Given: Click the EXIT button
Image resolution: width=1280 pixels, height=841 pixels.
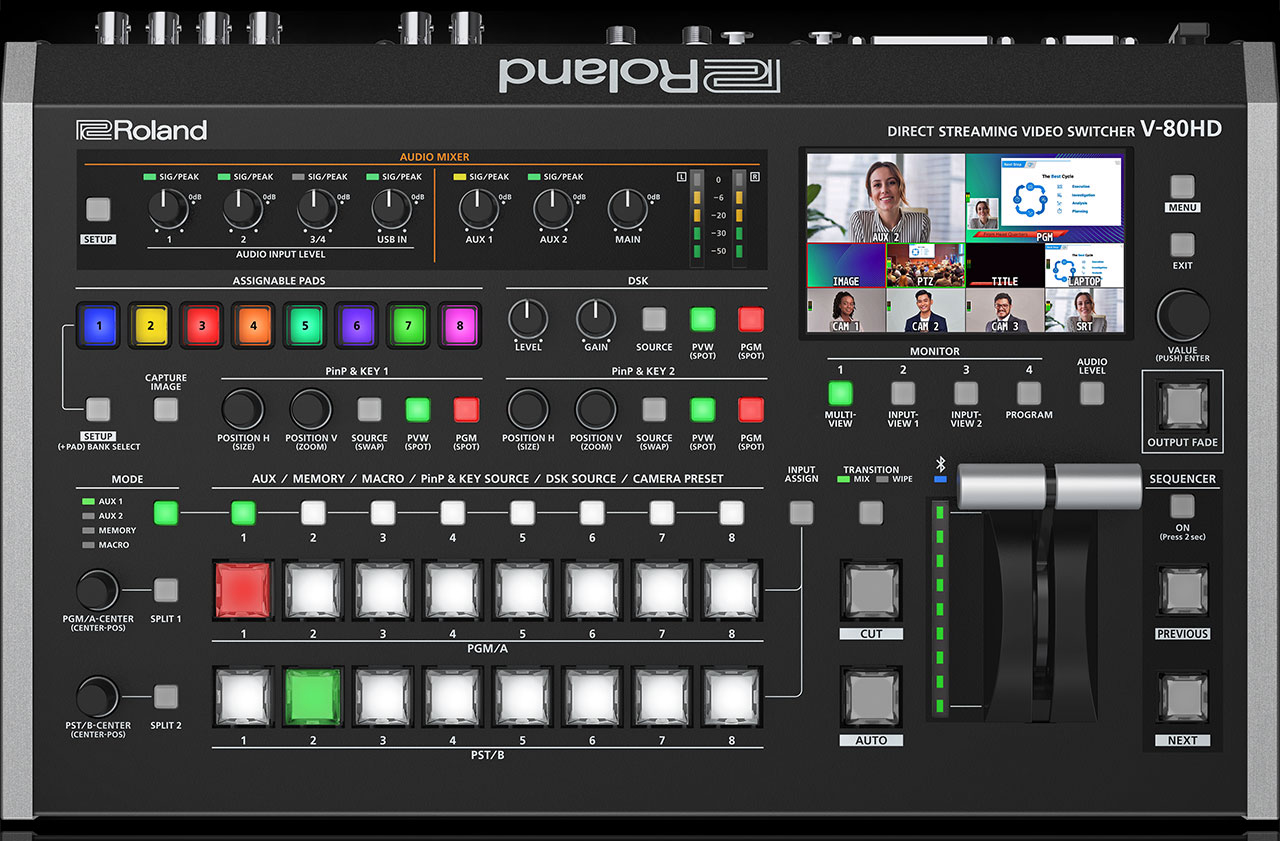Looking at the screenshot, I should (x=1183, y=245).
